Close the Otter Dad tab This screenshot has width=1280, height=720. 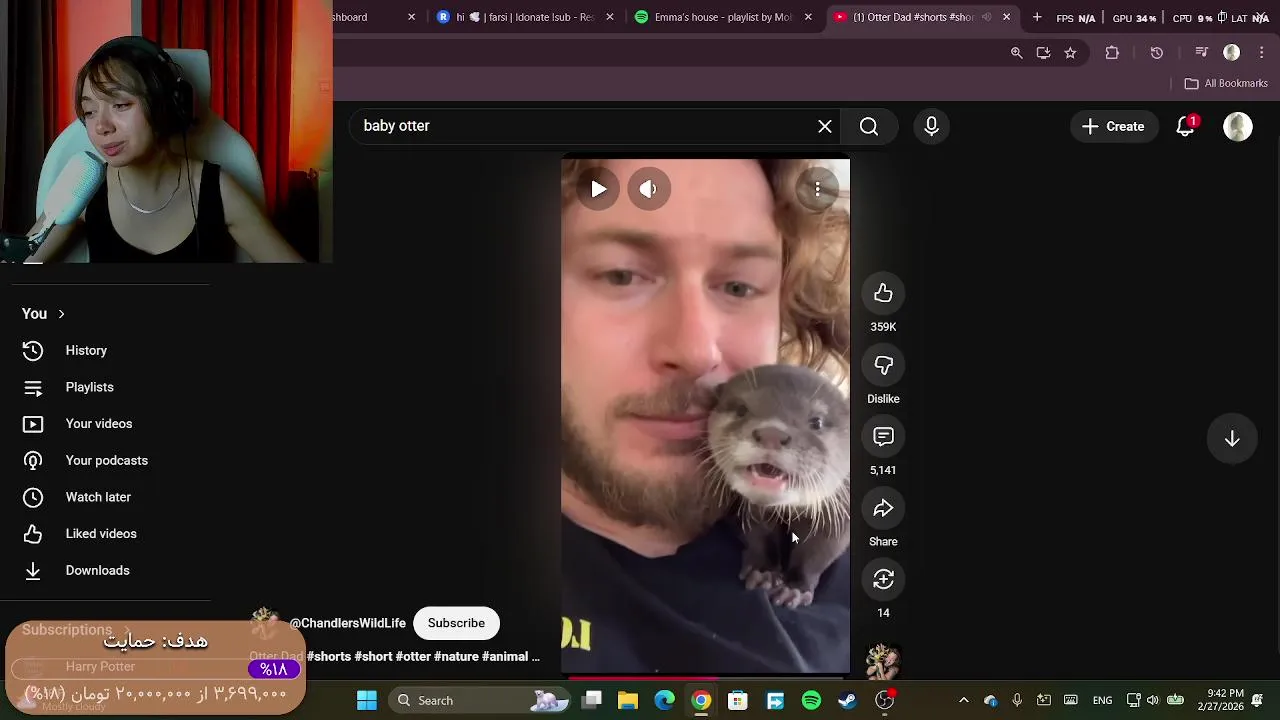[x=1006, y=17]
